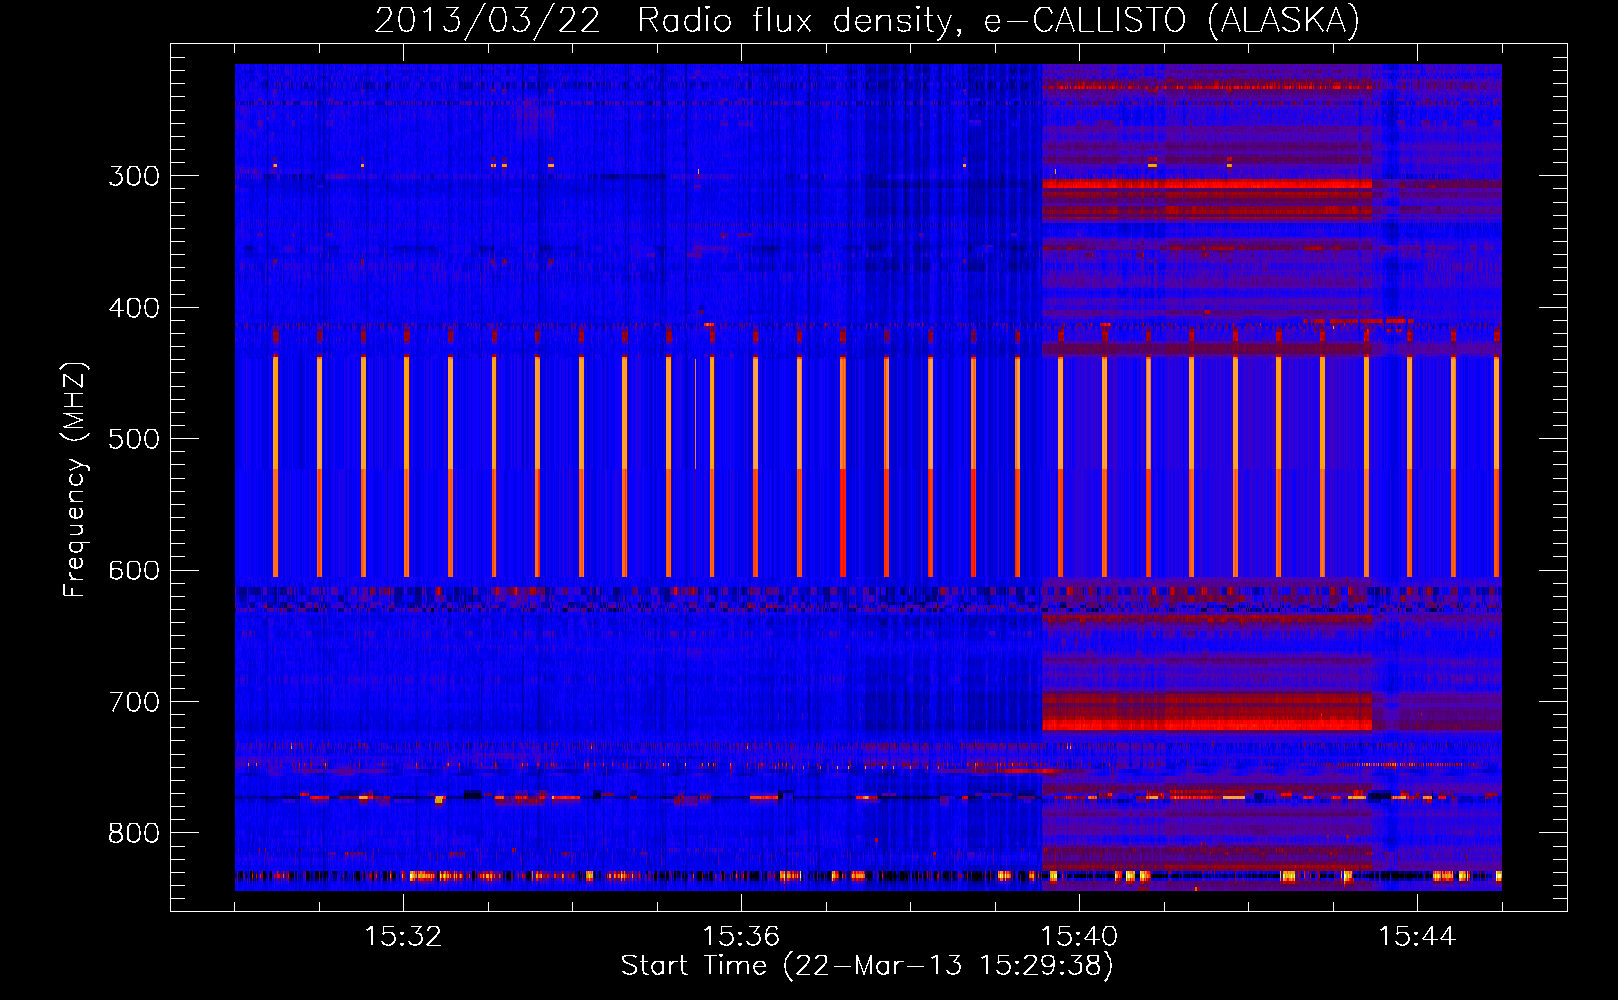Screen dimensions: 1618x1000
Task: Select the 'Frequency (MHZ)' y-axis label
Action: coord(76,480)
